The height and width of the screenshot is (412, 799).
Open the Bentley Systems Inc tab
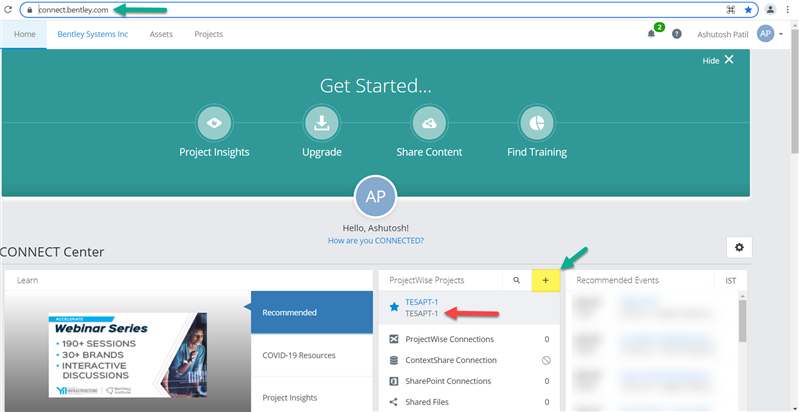coord(93,34)
